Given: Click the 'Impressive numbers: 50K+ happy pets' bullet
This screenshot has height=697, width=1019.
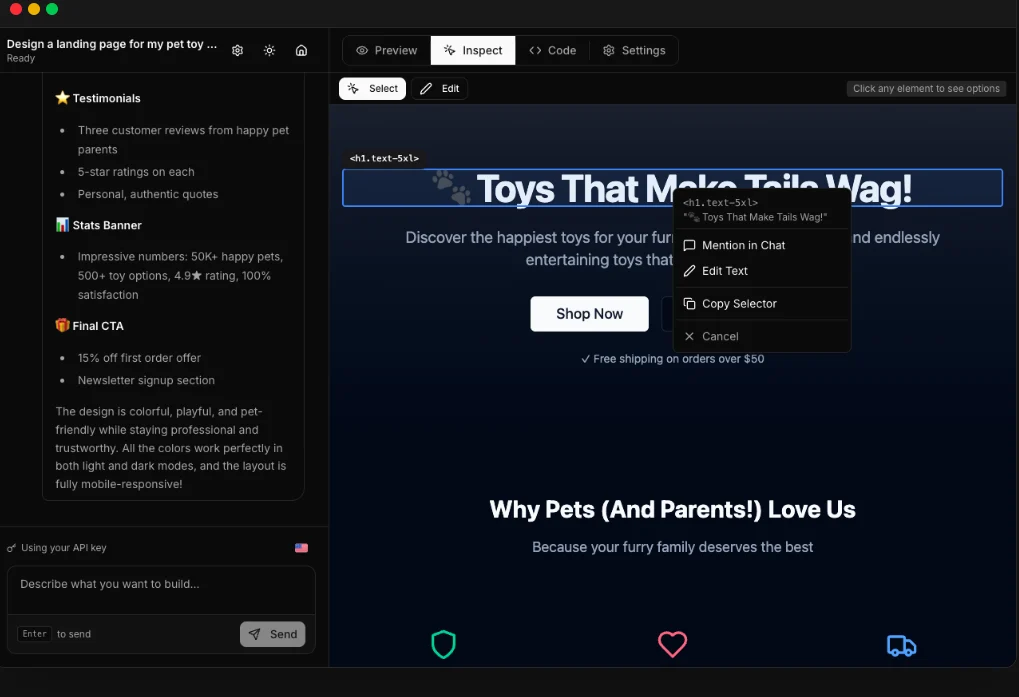Looking at the screenshot, I should [181, 275].
